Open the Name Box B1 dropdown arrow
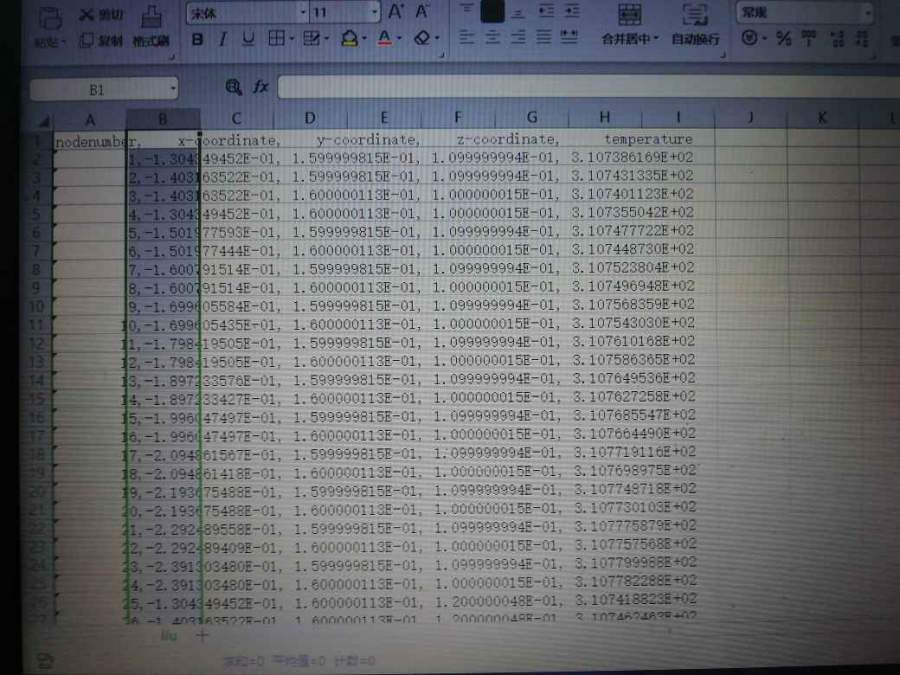The height and width of the screenshot is (675, 900). [x=172, y=89]
